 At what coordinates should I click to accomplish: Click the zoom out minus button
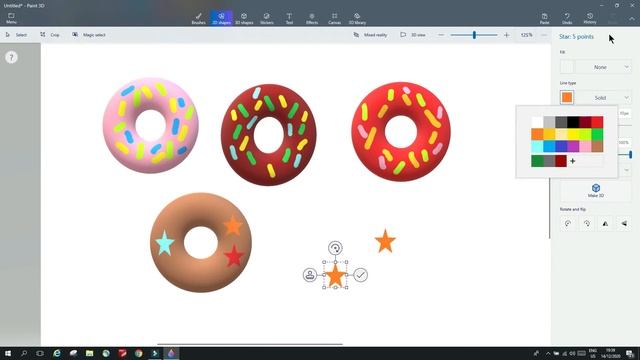click(x=441, y=35)
